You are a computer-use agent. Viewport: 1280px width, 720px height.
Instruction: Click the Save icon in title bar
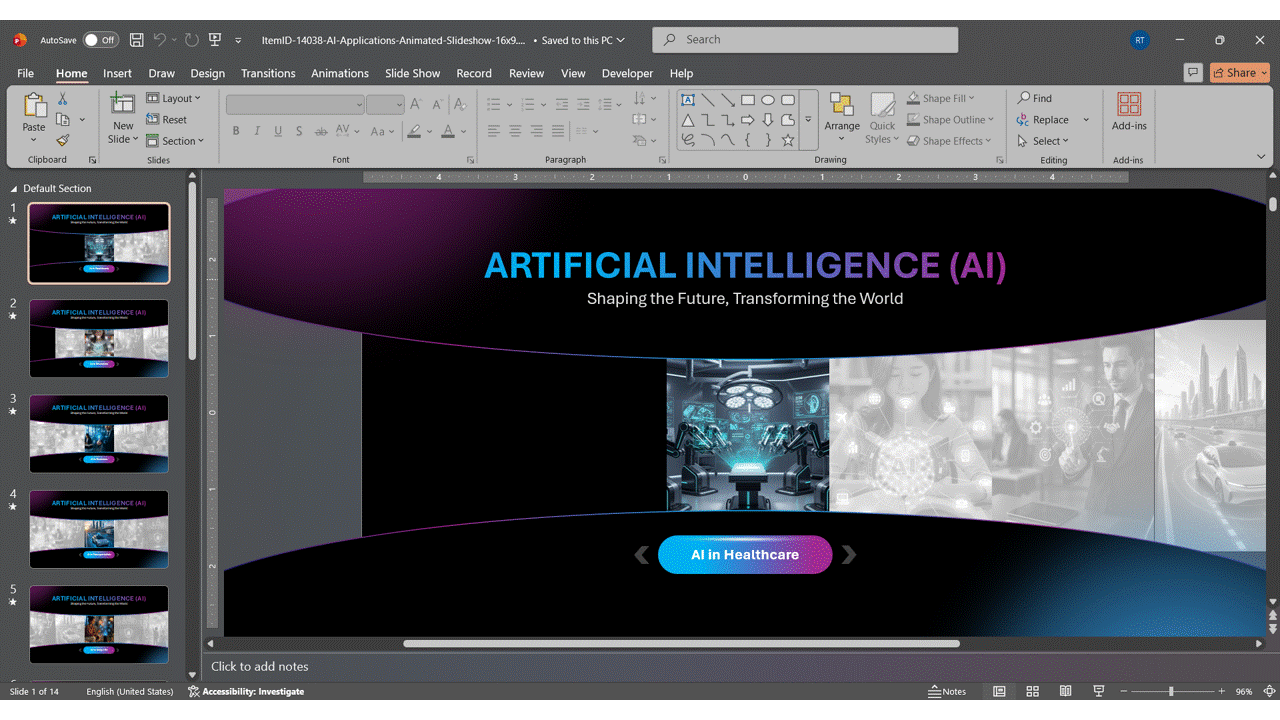137,40
